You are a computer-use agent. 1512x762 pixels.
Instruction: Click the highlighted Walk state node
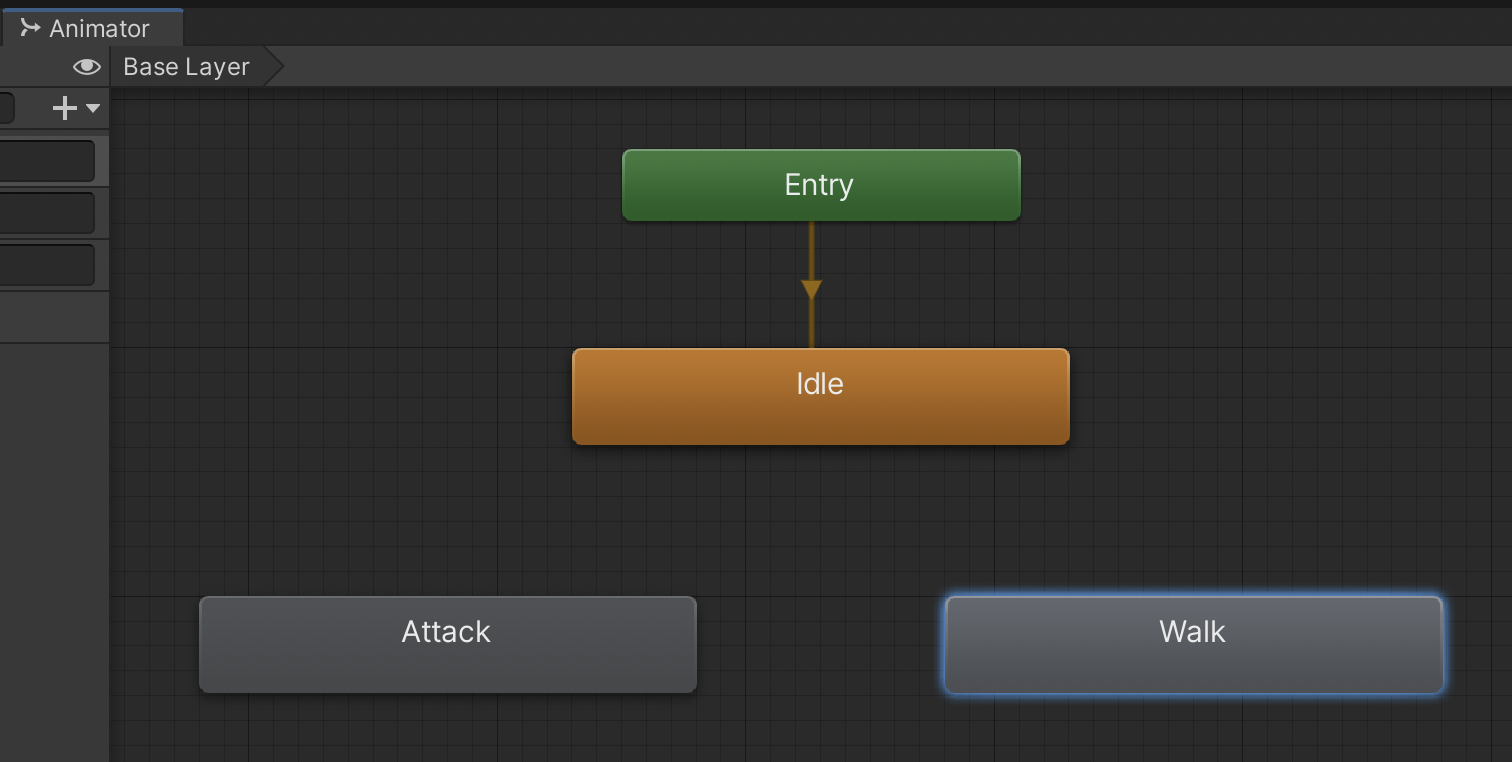(x=1193, y=644)
